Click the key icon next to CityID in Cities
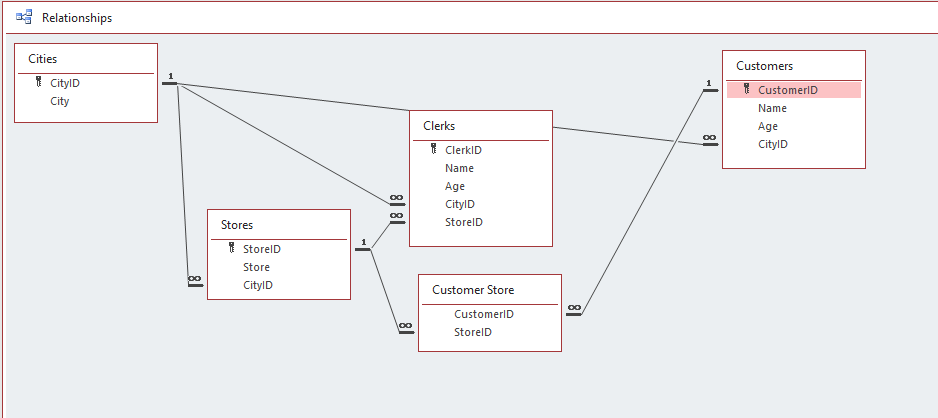This screenshot has height=418, width=938. click(39, 83)
